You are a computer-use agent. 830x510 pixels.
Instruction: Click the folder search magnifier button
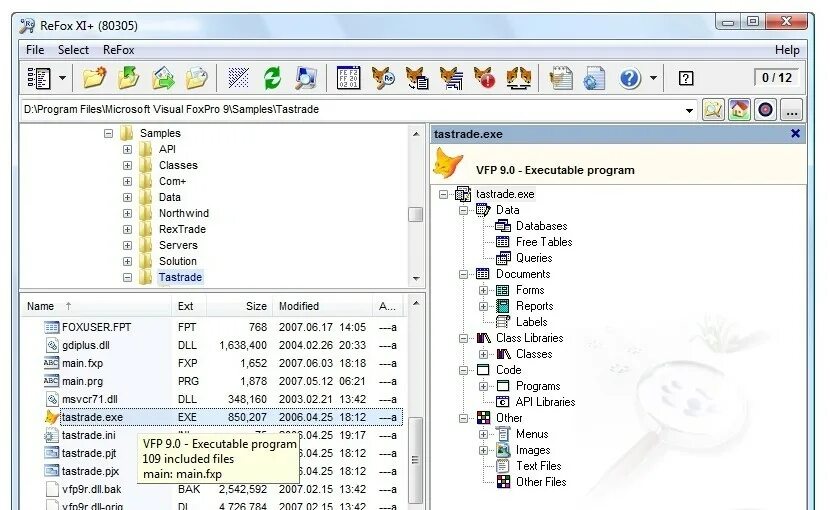click(x=714, y=110)
